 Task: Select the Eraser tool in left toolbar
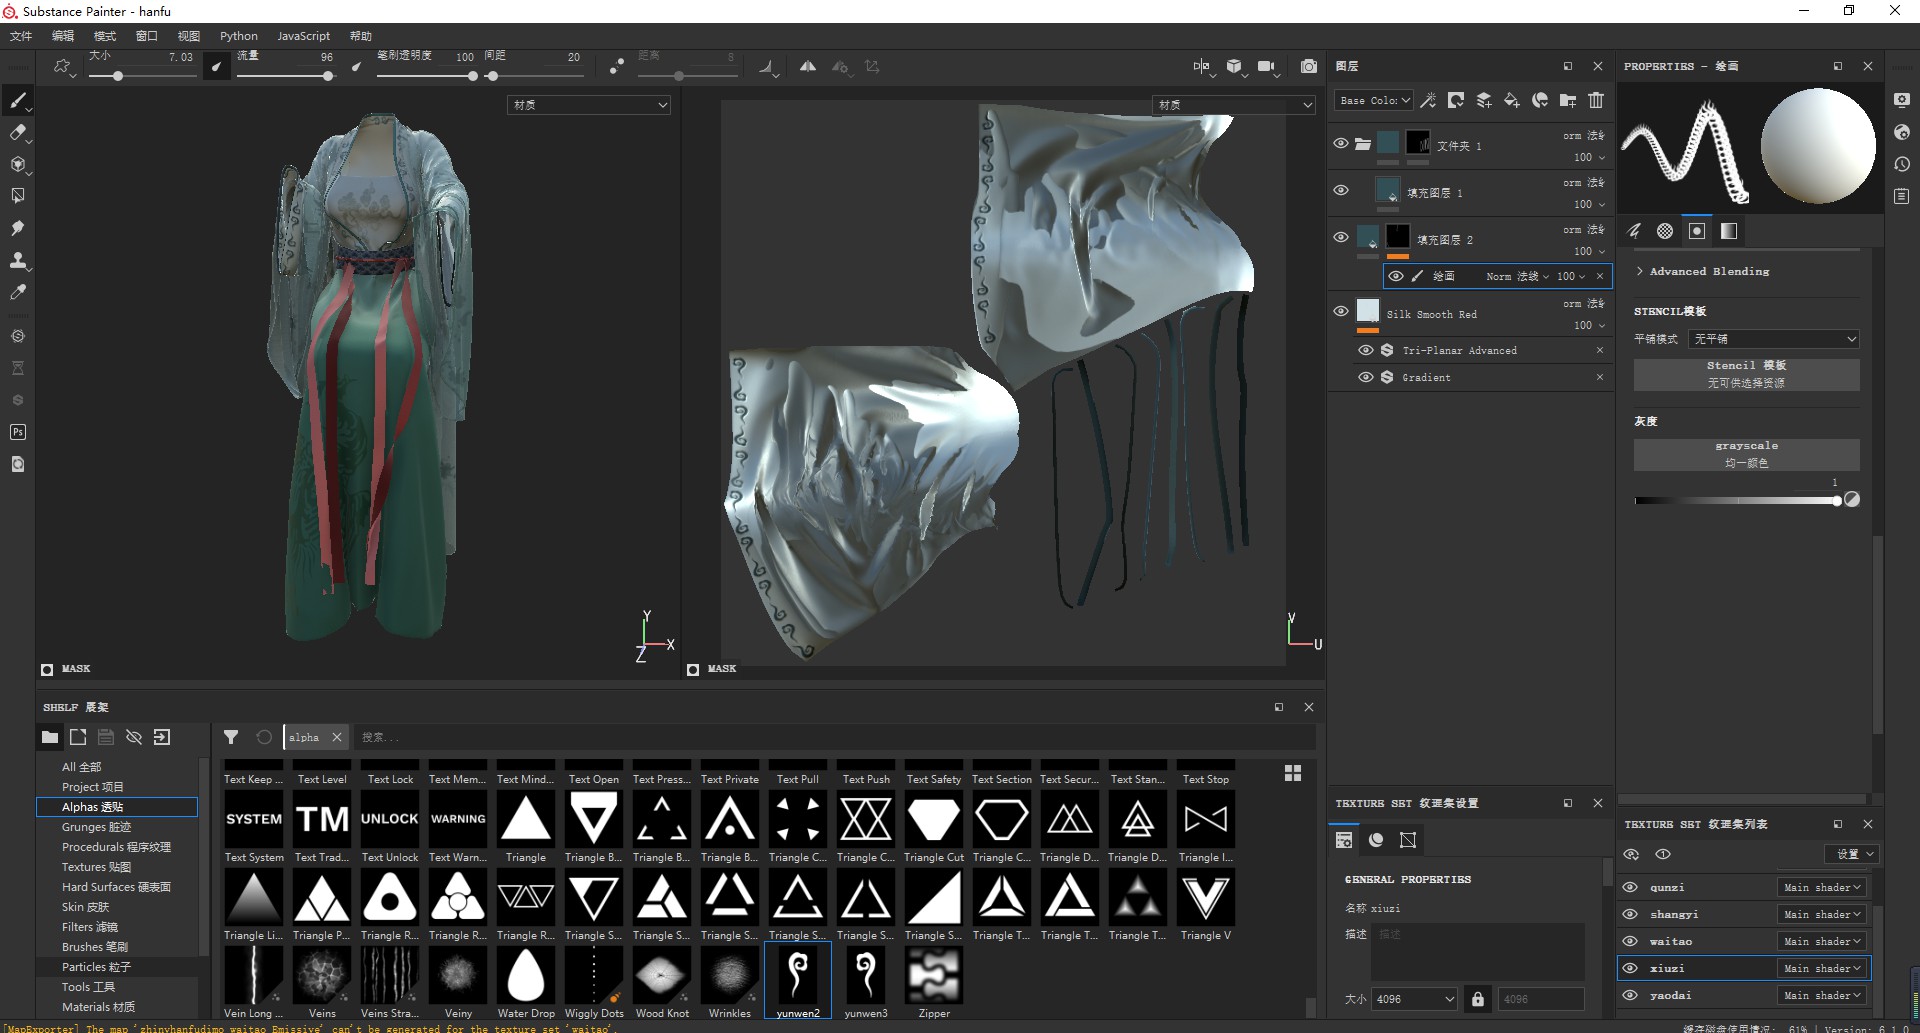(x=17, y=132)
